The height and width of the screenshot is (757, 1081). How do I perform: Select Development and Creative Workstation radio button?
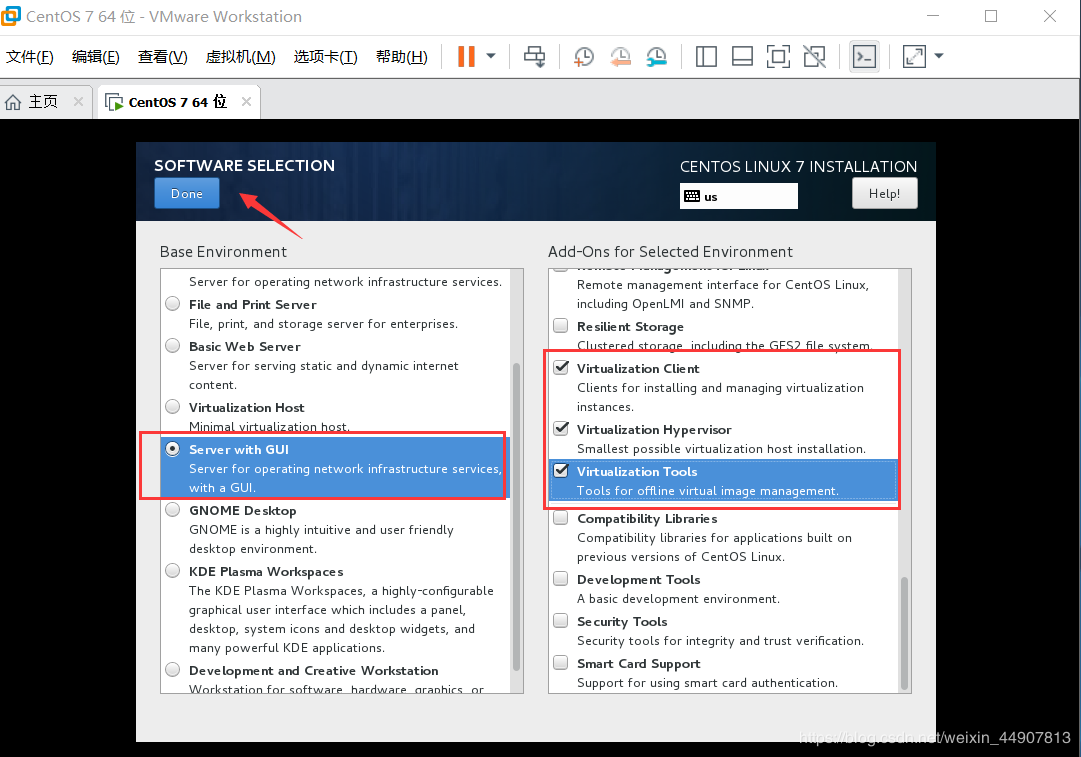172,670
